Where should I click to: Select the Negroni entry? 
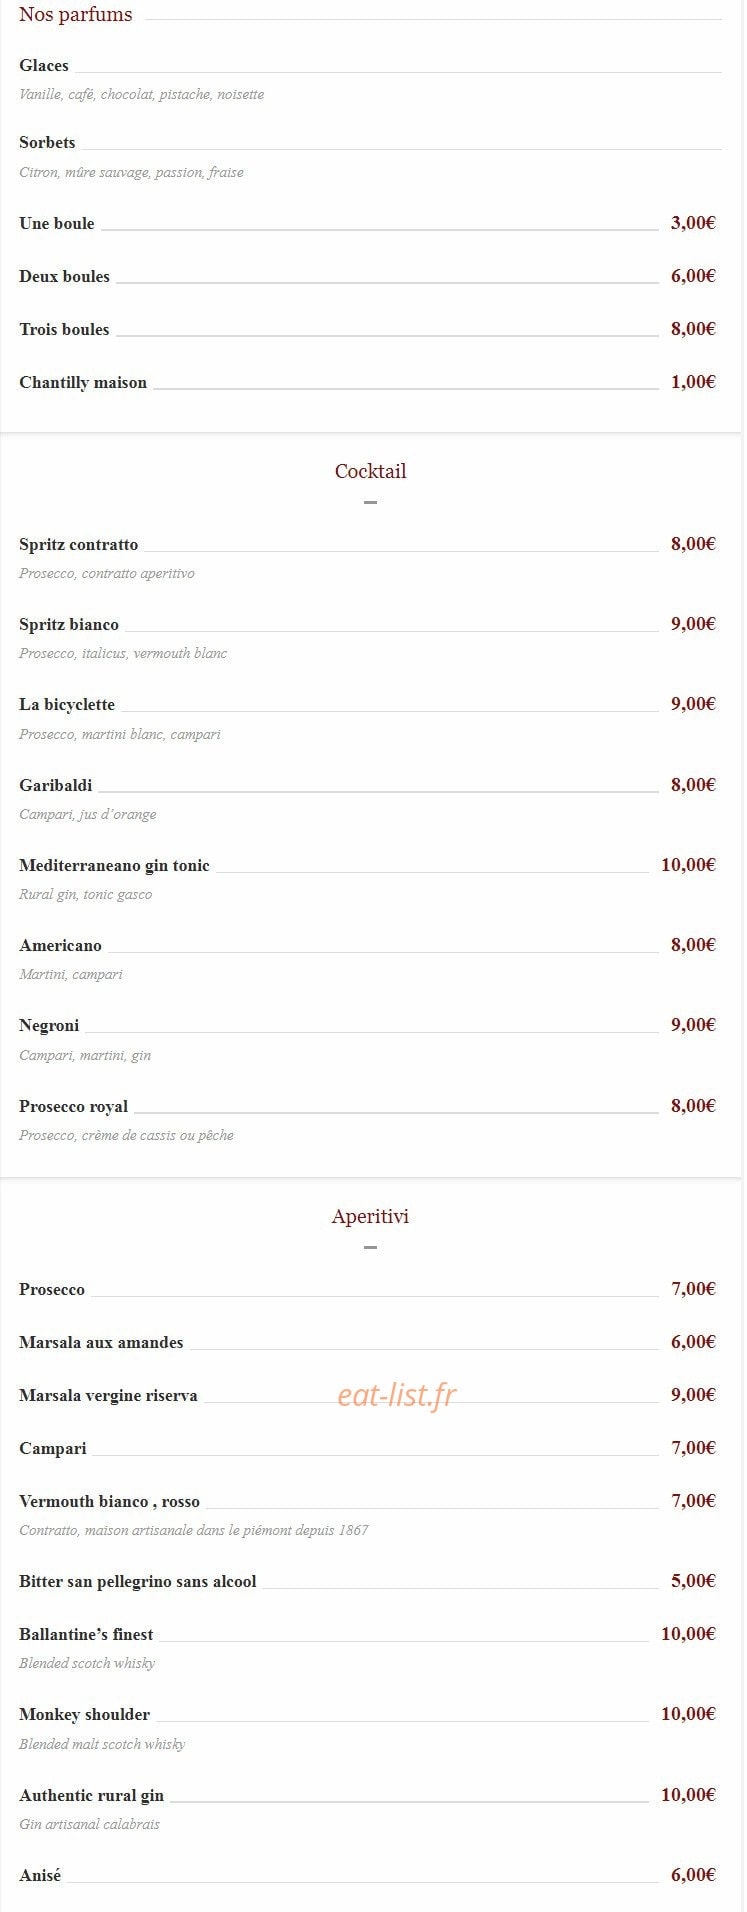pyautogui.click(x=49, y=1026)
